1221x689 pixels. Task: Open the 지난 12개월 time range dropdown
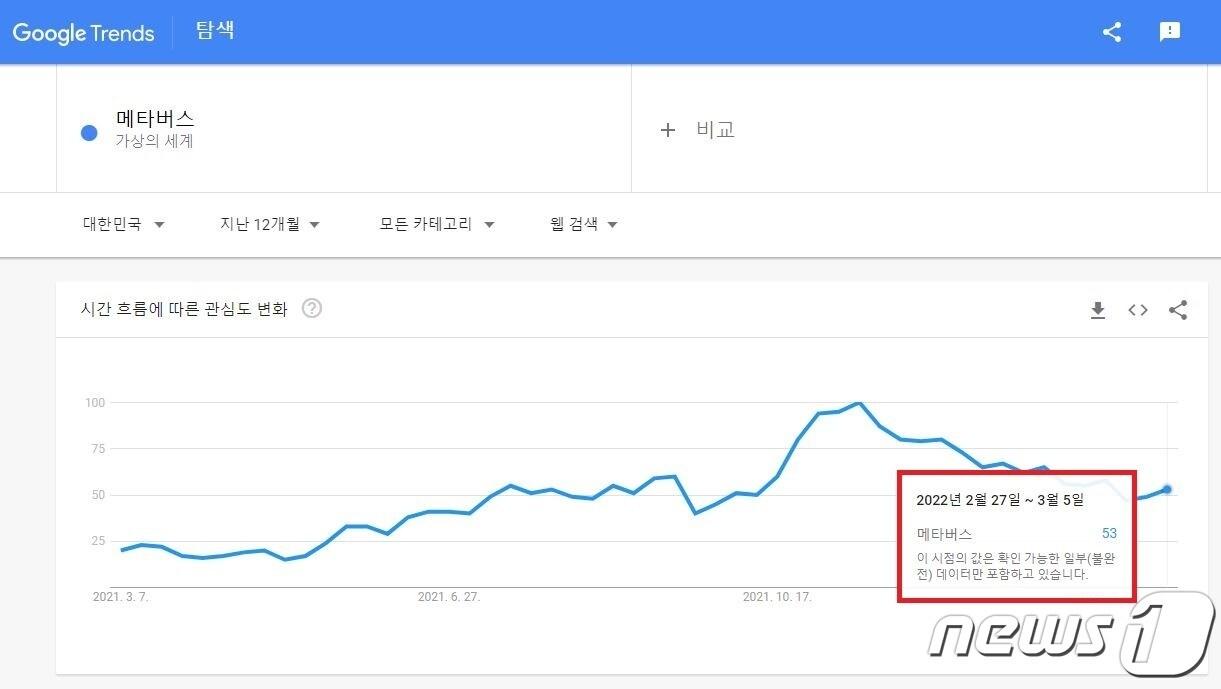click(x=268, y=224)
